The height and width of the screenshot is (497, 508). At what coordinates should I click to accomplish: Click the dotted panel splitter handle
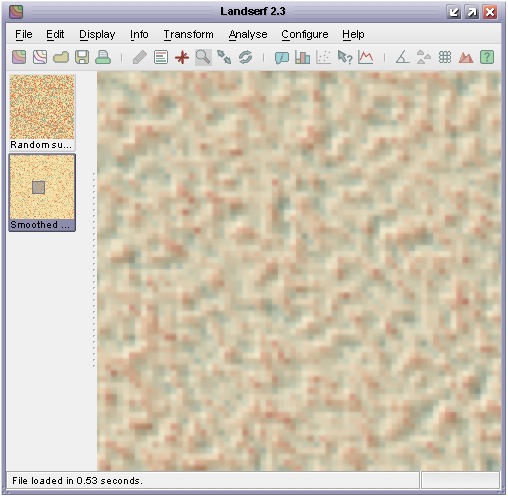point(94,270)
